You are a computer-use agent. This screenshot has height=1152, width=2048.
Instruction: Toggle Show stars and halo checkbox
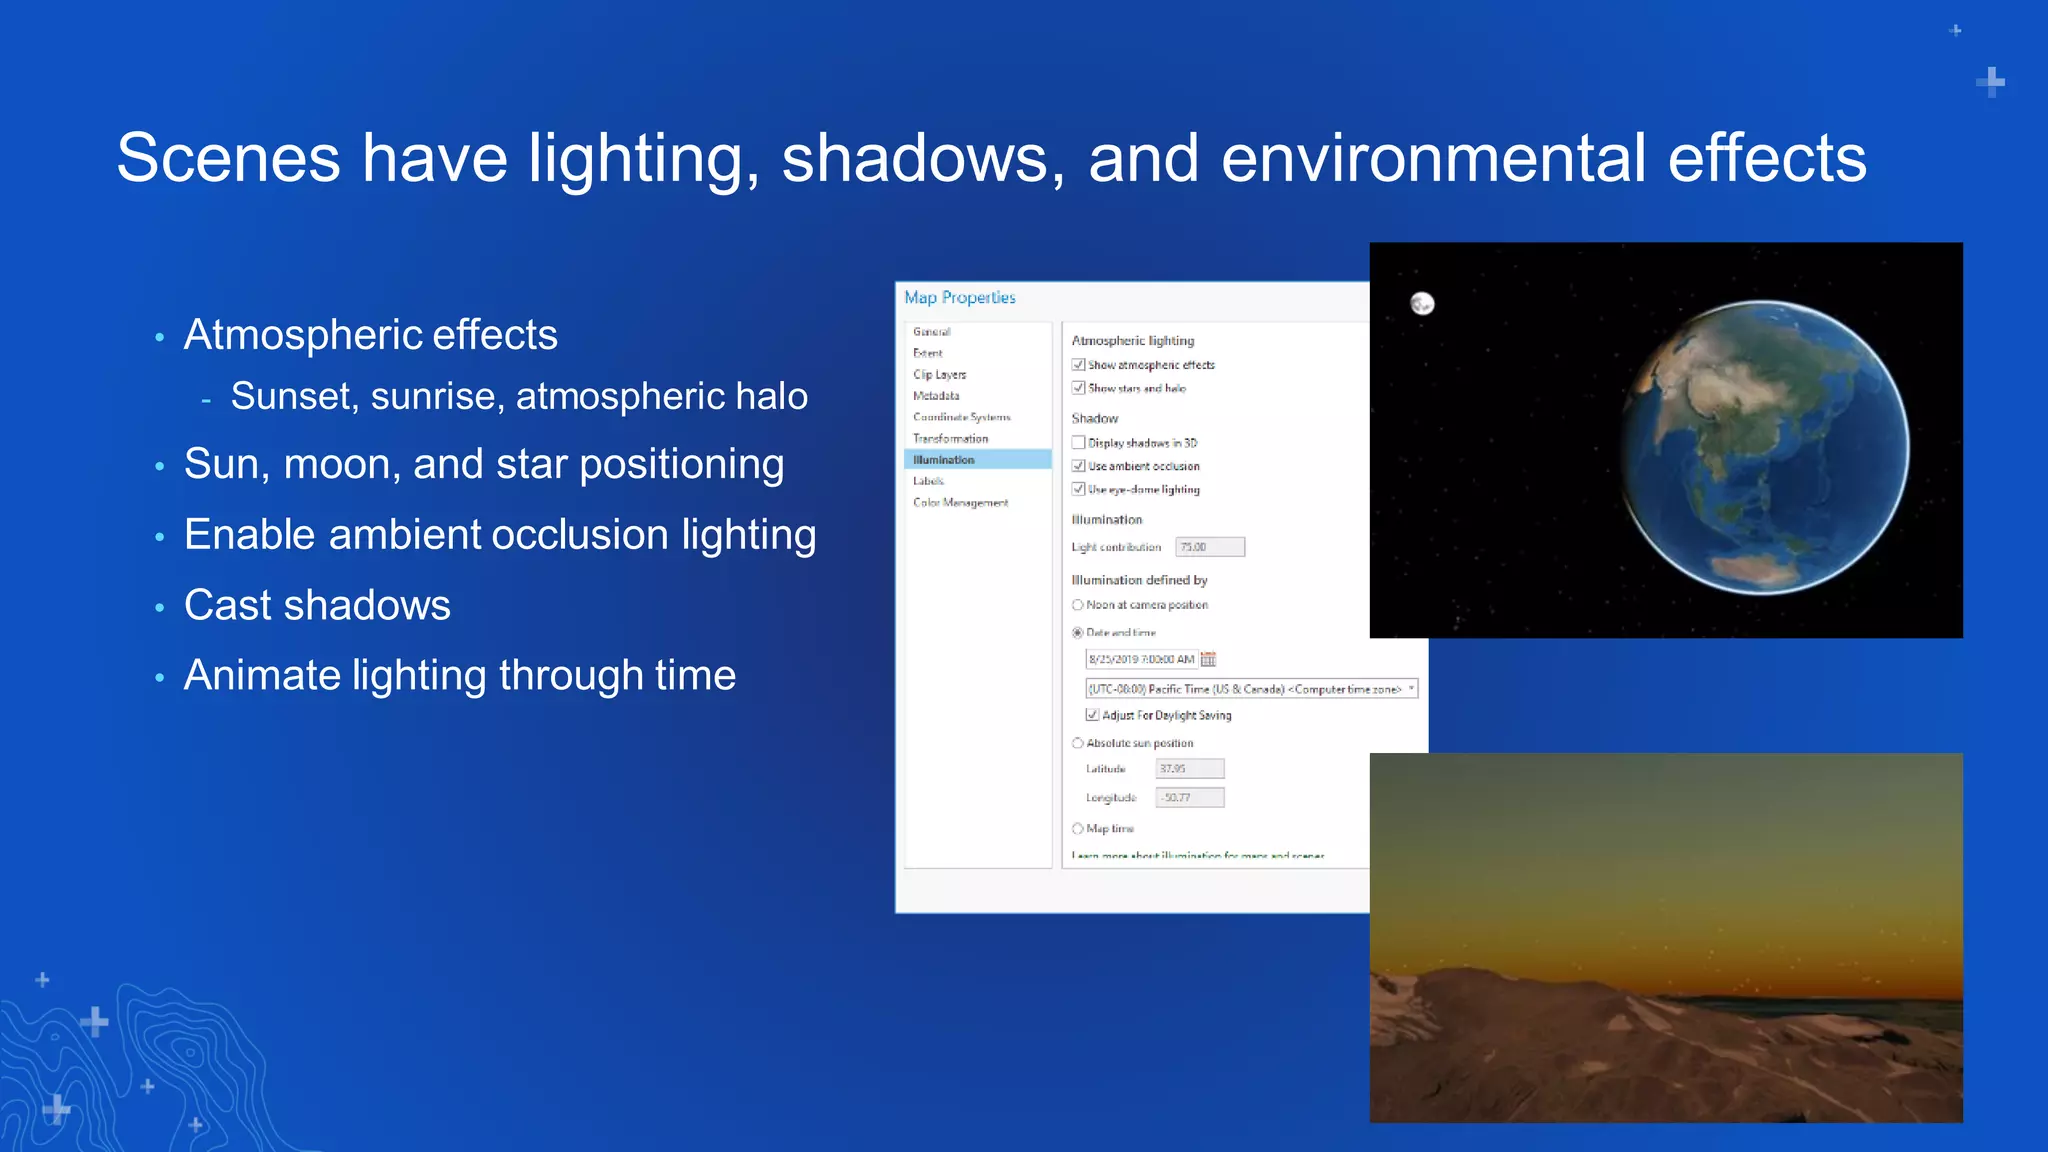pos(1079,388)
